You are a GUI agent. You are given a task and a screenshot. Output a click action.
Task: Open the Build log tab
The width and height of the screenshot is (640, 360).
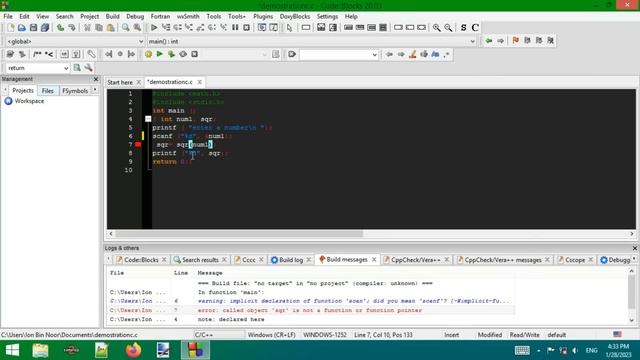tap(291, 260)
